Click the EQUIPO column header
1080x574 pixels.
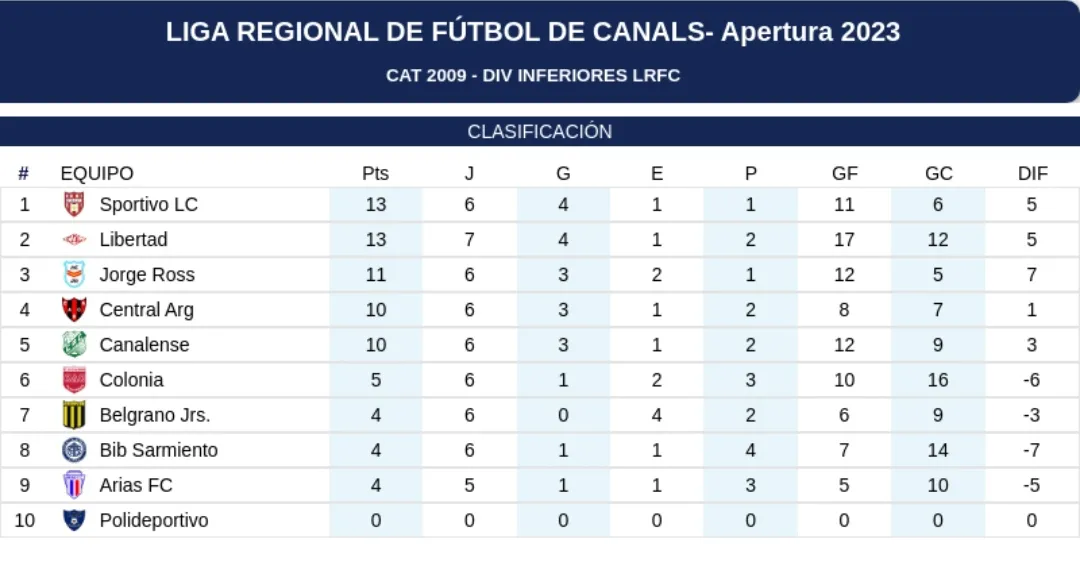click(97, 174)
